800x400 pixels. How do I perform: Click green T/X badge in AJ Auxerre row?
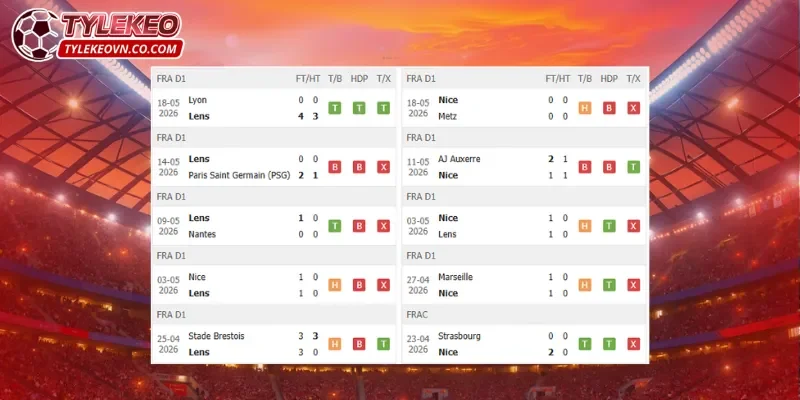[634, 167]
